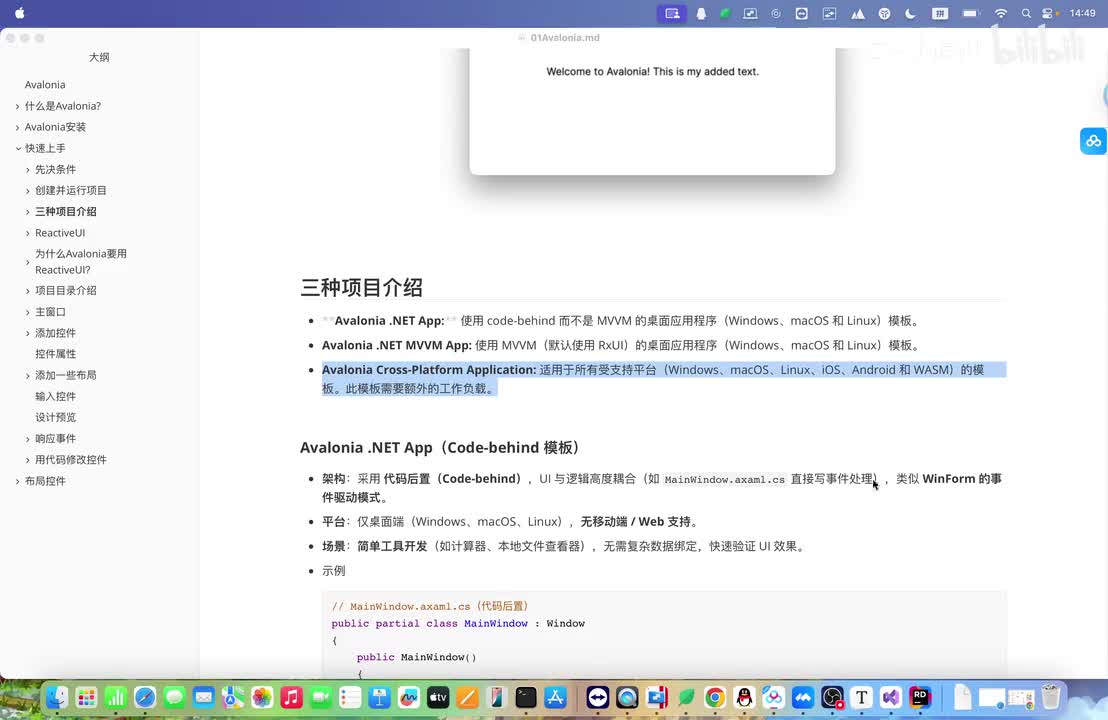
Task: Click the floating Baidu cloud side button
Action: (x=1093, y=141)
